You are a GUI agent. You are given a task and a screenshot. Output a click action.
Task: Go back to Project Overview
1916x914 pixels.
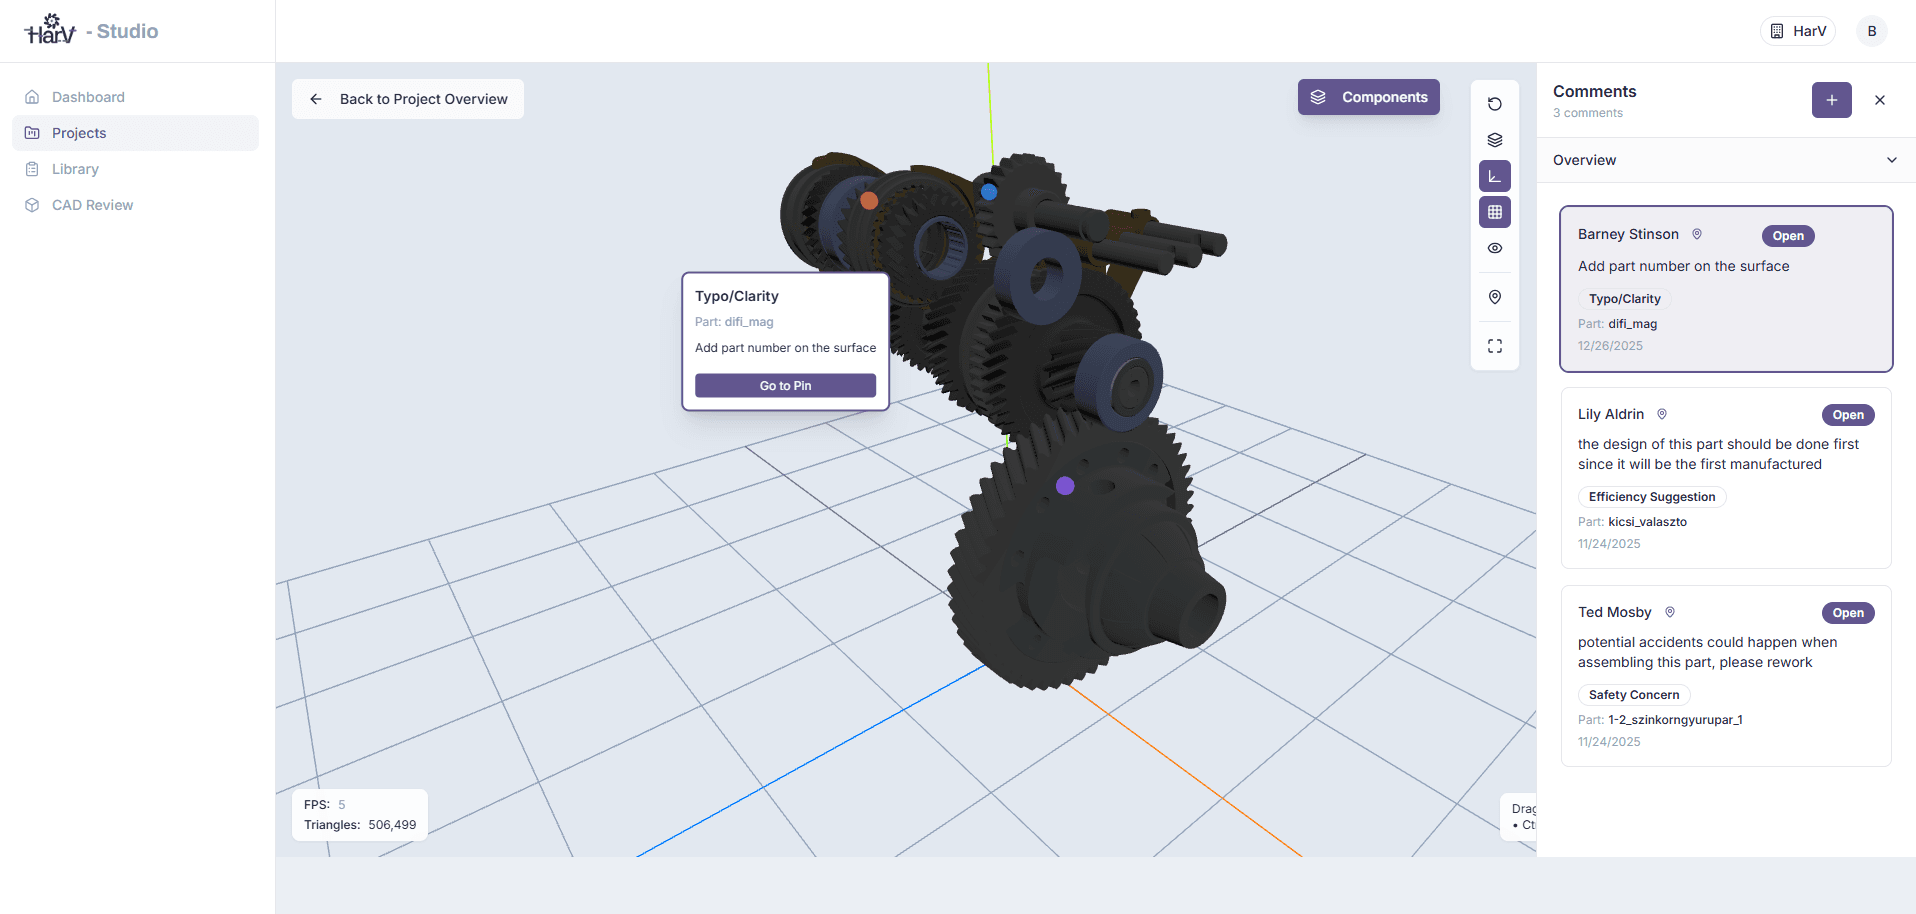click(x=408, y=99)
